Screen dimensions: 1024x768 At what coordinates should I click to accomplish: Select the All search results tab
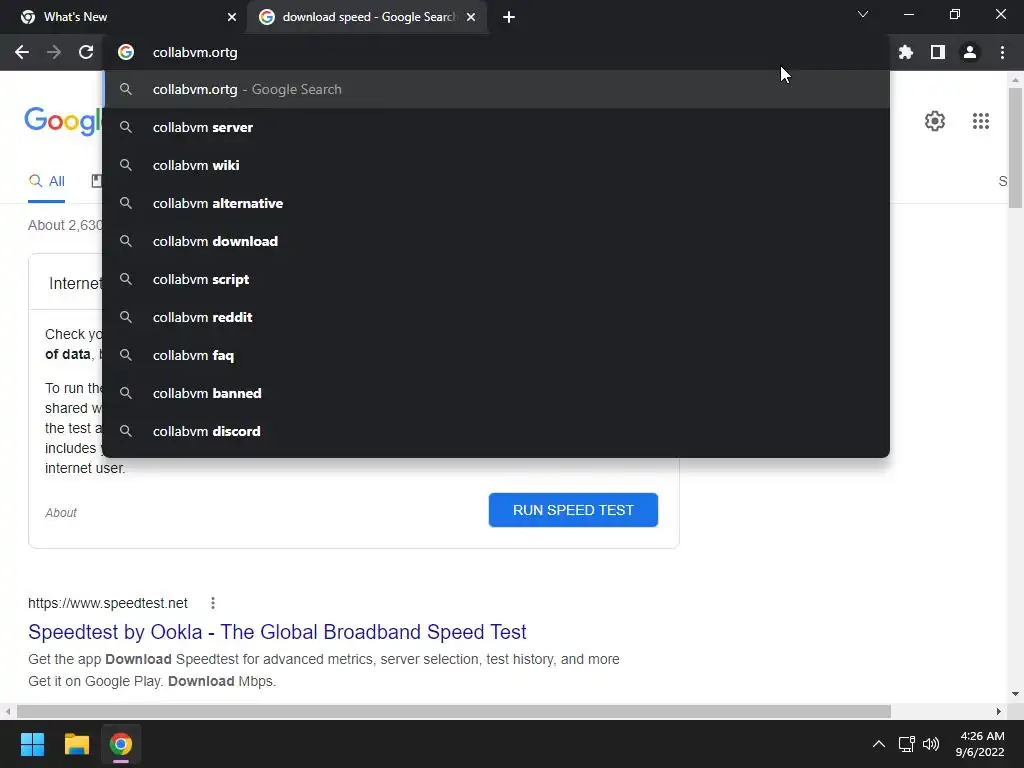click(46, 181)
